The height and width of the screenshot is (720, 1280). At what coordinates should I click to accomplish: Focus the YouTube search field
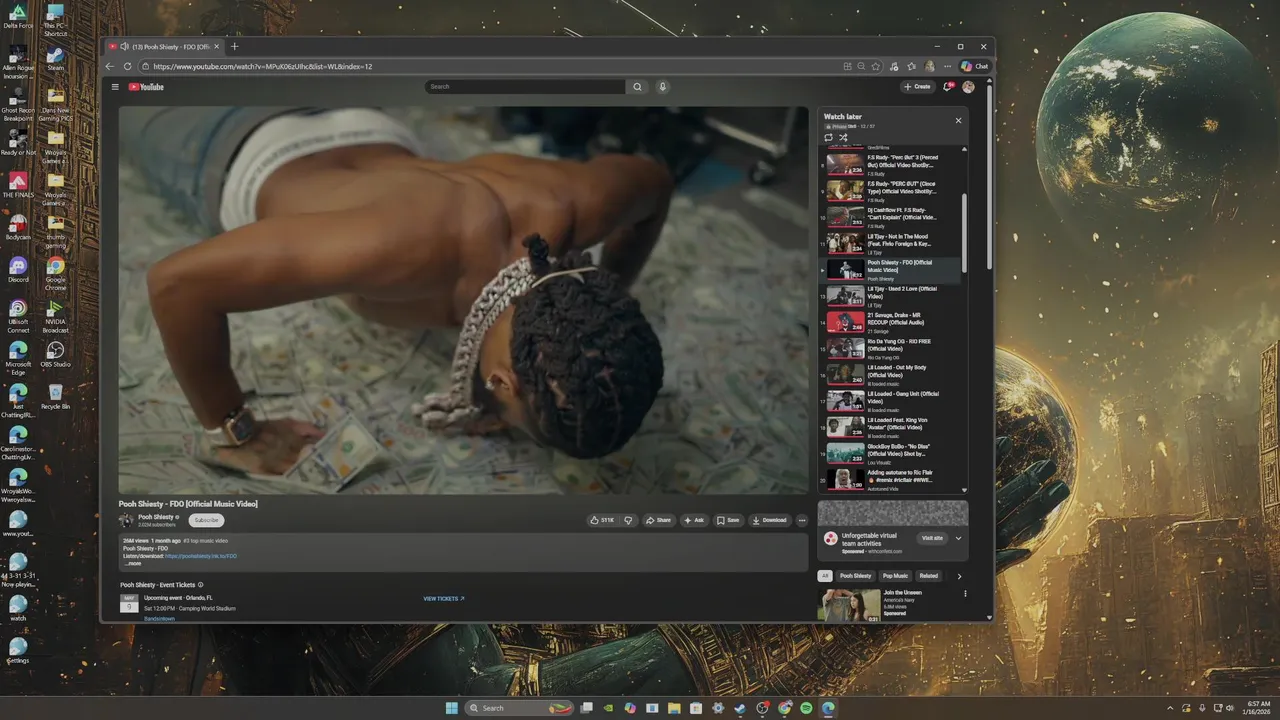(526, 87)
